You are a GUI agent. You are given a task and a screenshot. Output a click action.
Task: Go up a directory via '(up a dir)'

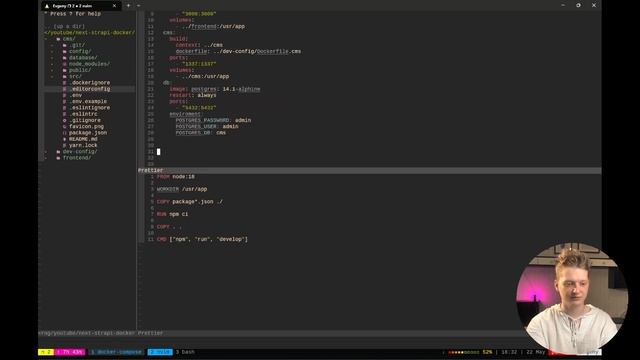pos(69,26)
